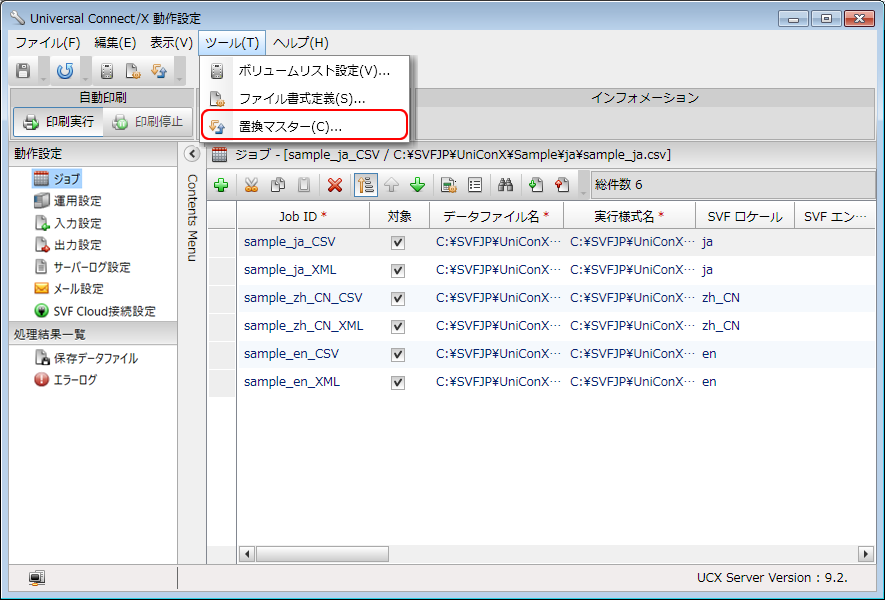Open the ファイル(F) menu
Screen dimensions: 885x600
(x=48, y=43)
